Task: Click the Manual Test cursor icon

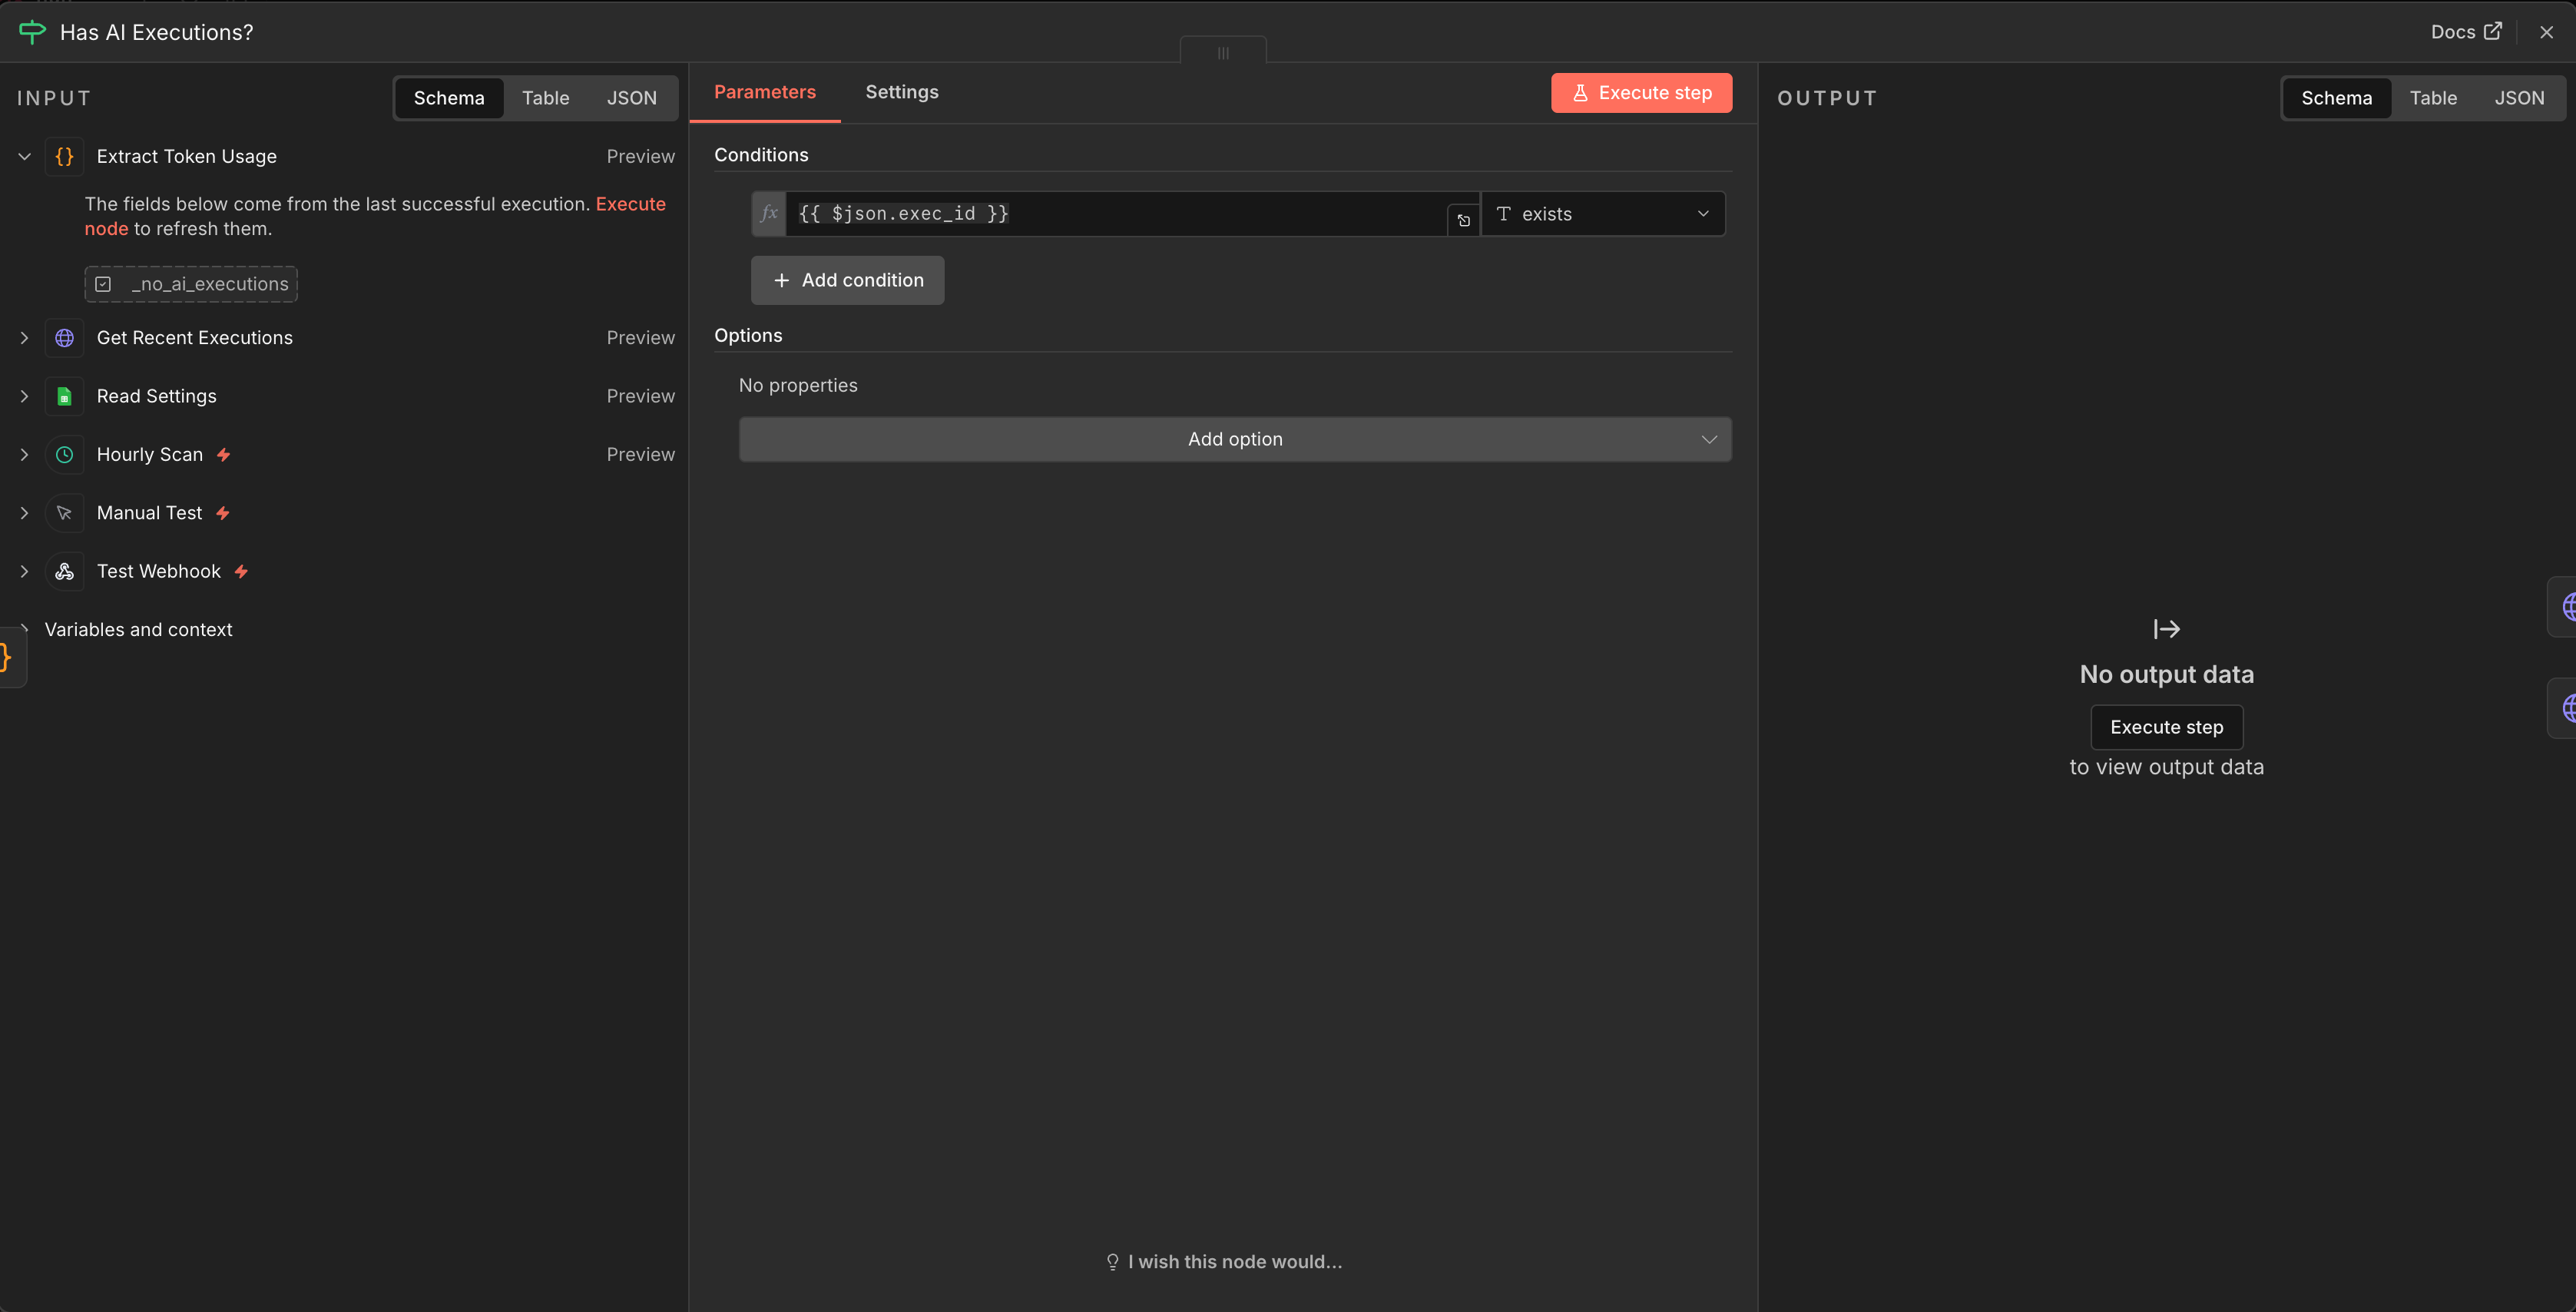Action: pos(64,513)
